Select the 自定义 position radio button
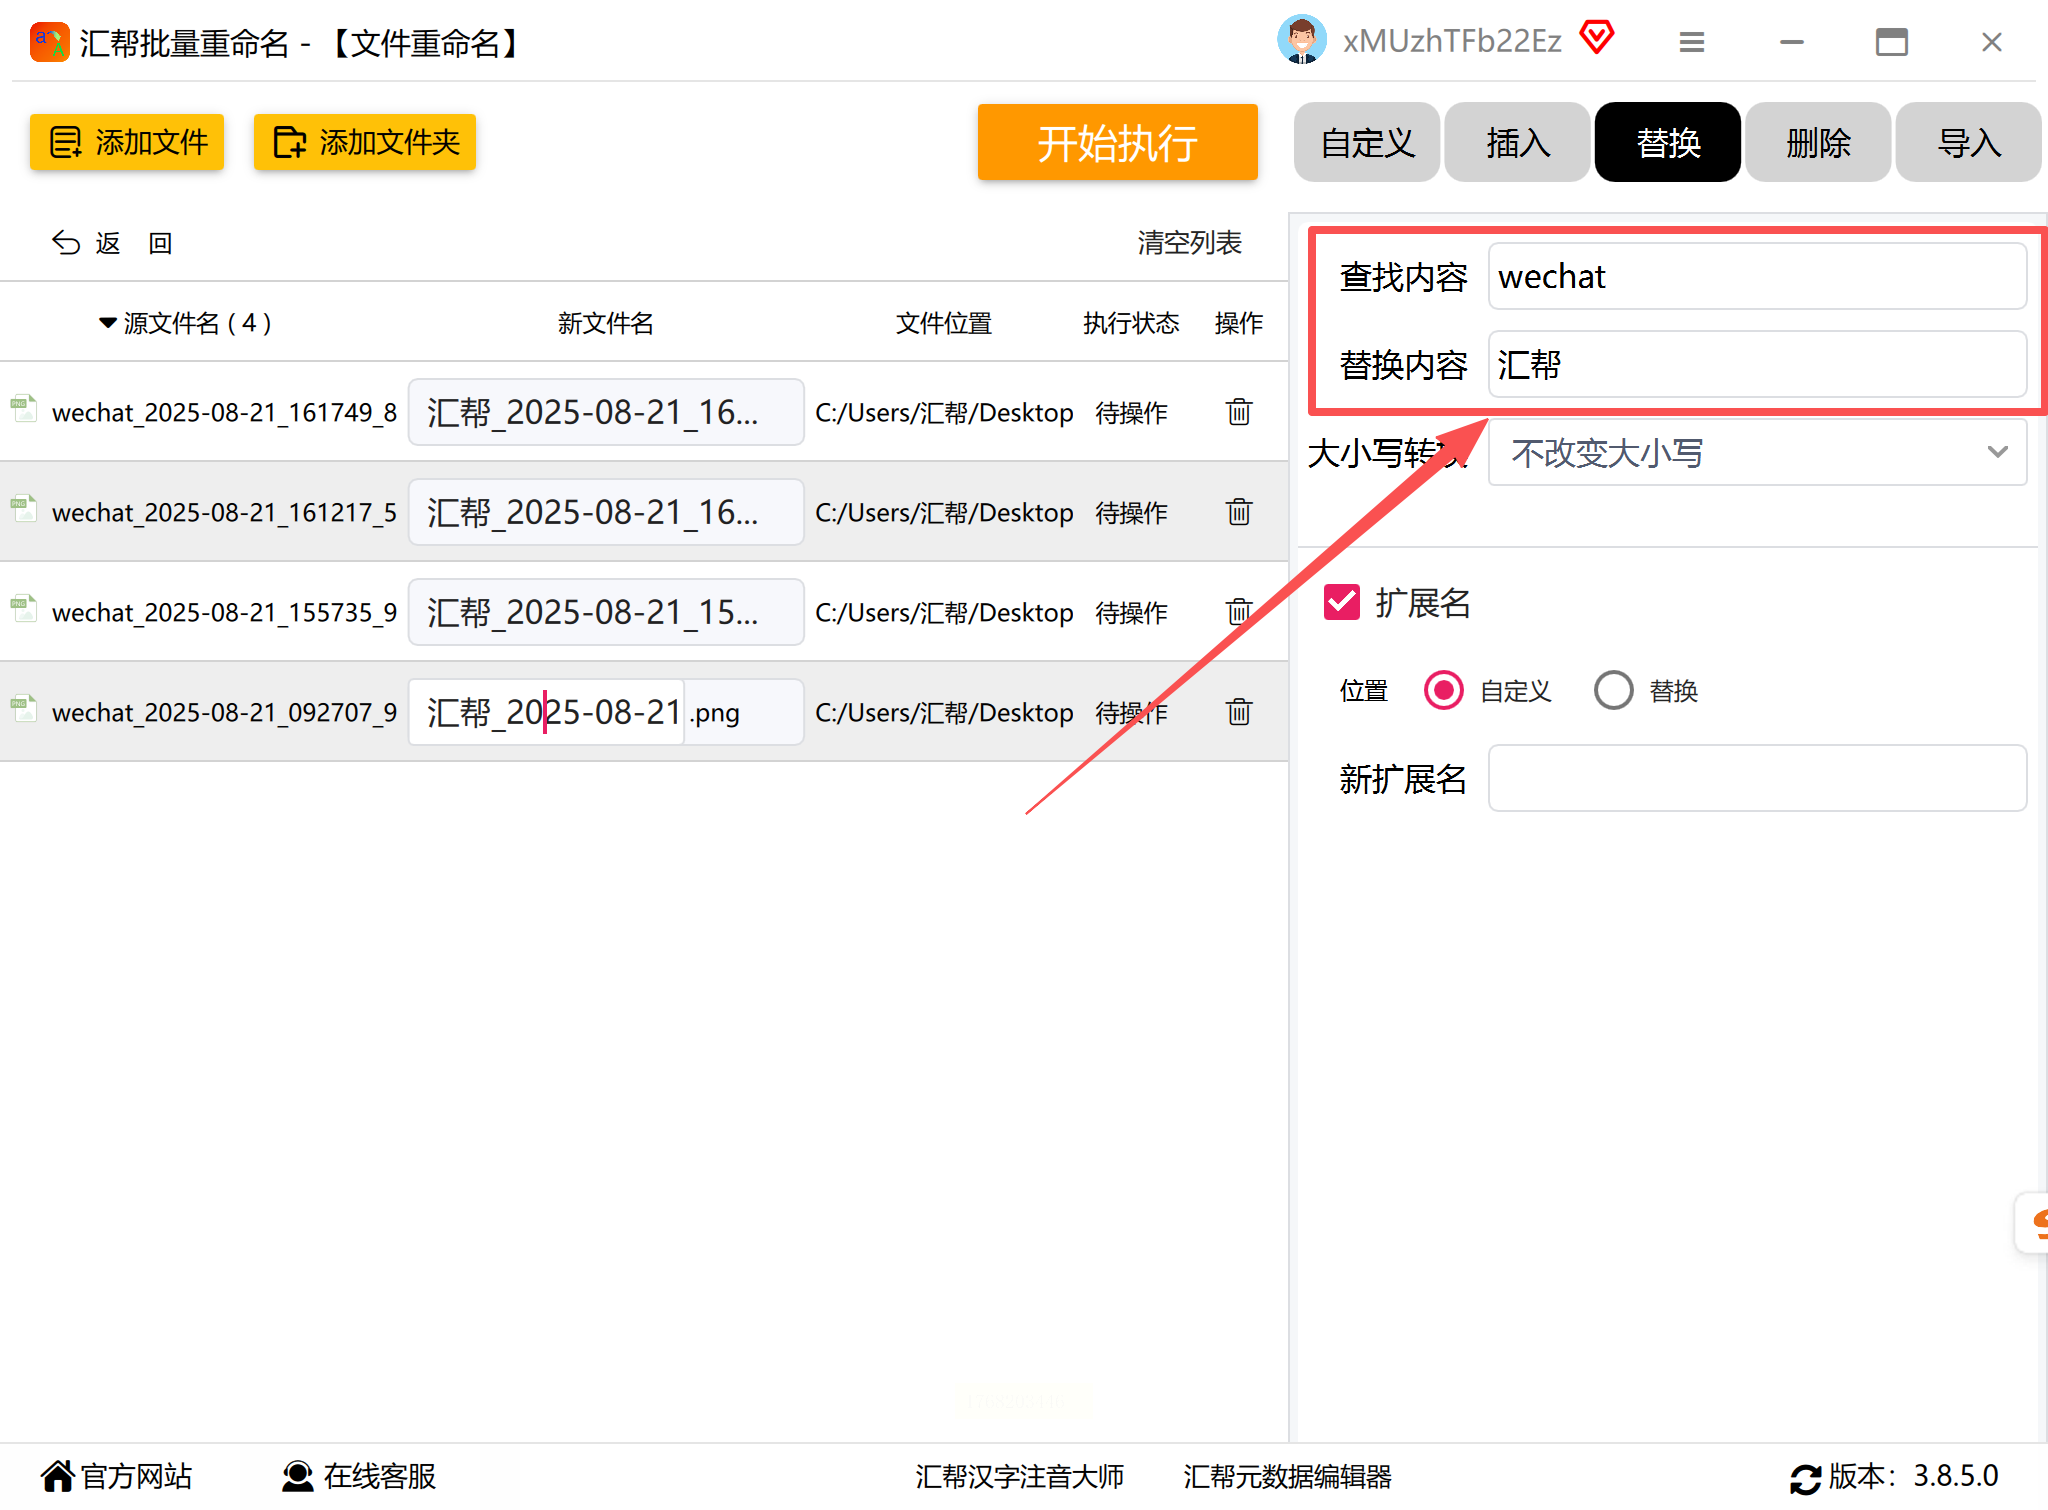Image resolution: width=2048 pixels, height=1510 pixels. tap(1443, 690)
